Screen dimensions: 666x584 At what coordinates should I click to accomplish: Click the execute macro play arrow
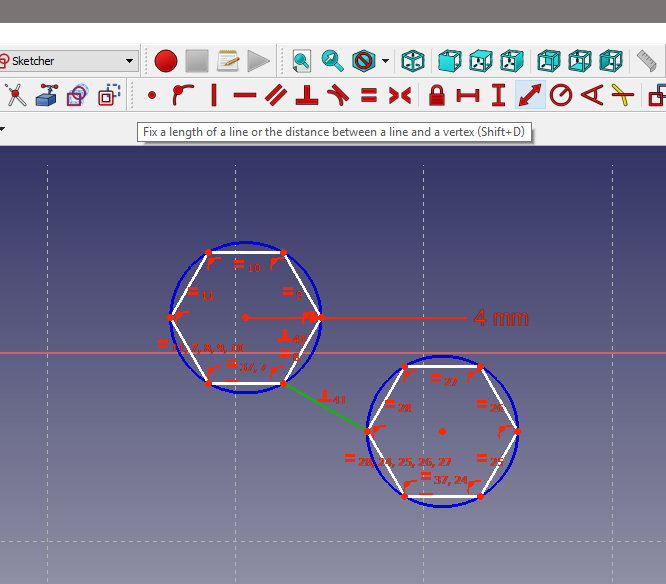point(259,61)
